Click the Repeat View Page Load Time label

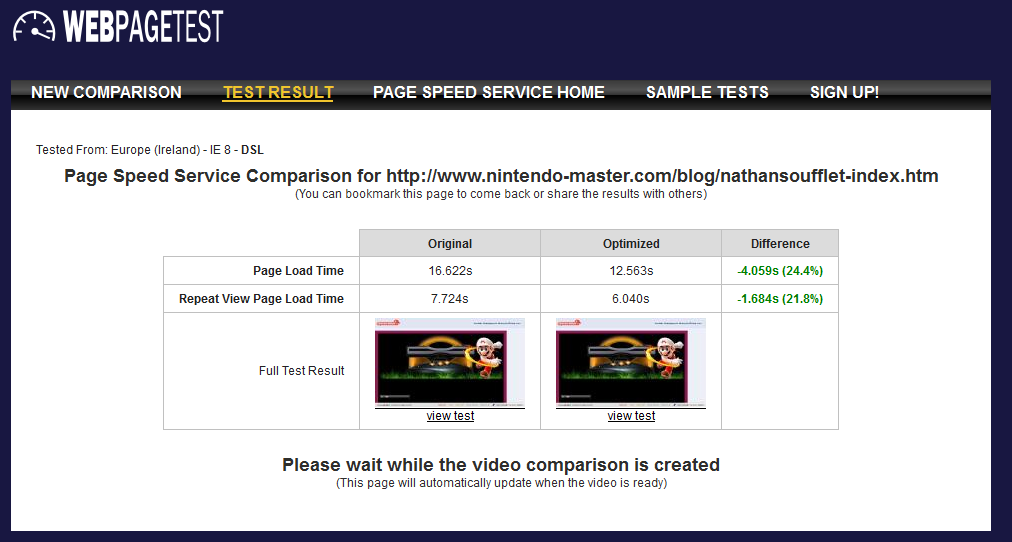click(261, 299)
